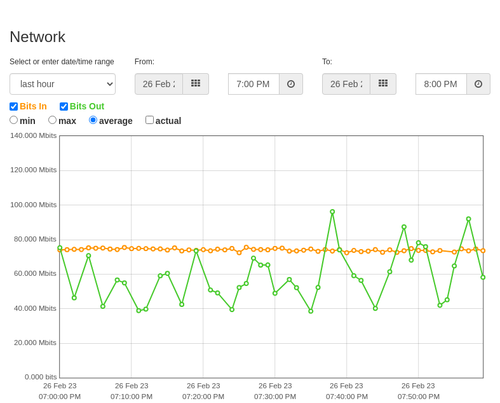
Task: Click the From: label
Action: (144, 62)
